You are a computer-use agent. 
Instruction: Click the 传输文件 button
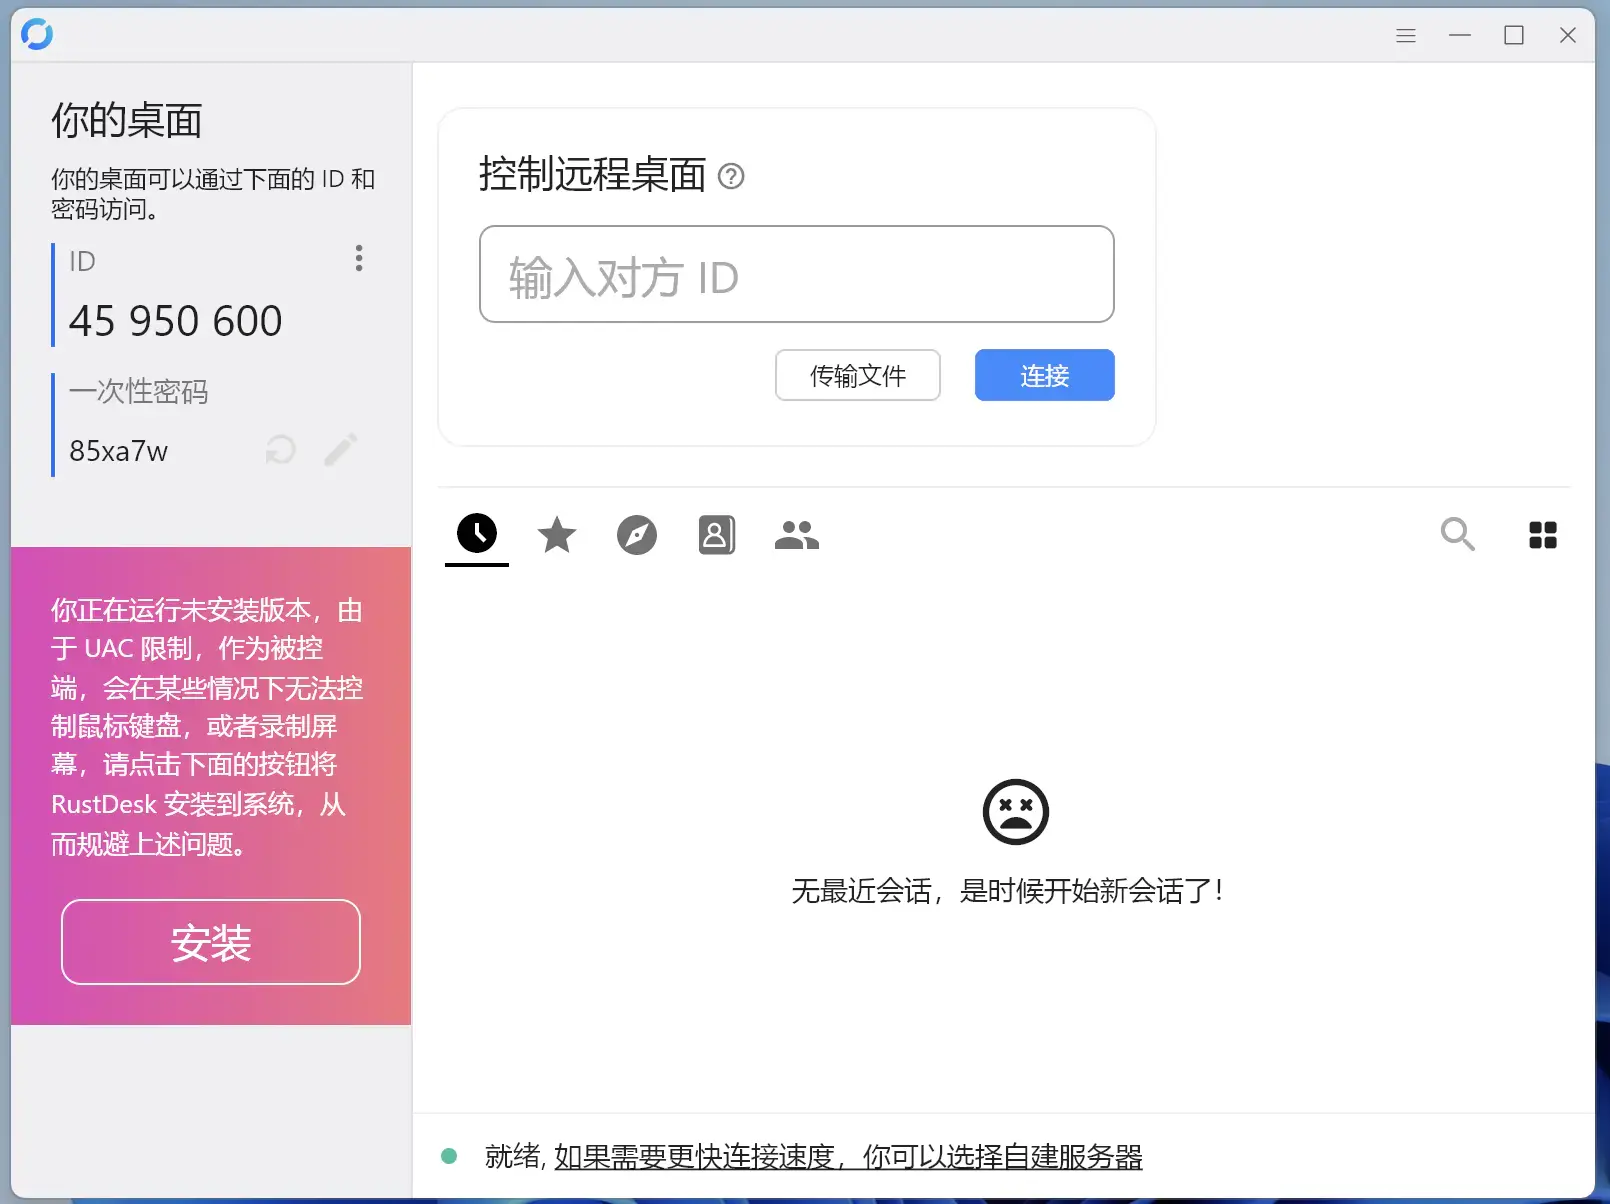857,375
